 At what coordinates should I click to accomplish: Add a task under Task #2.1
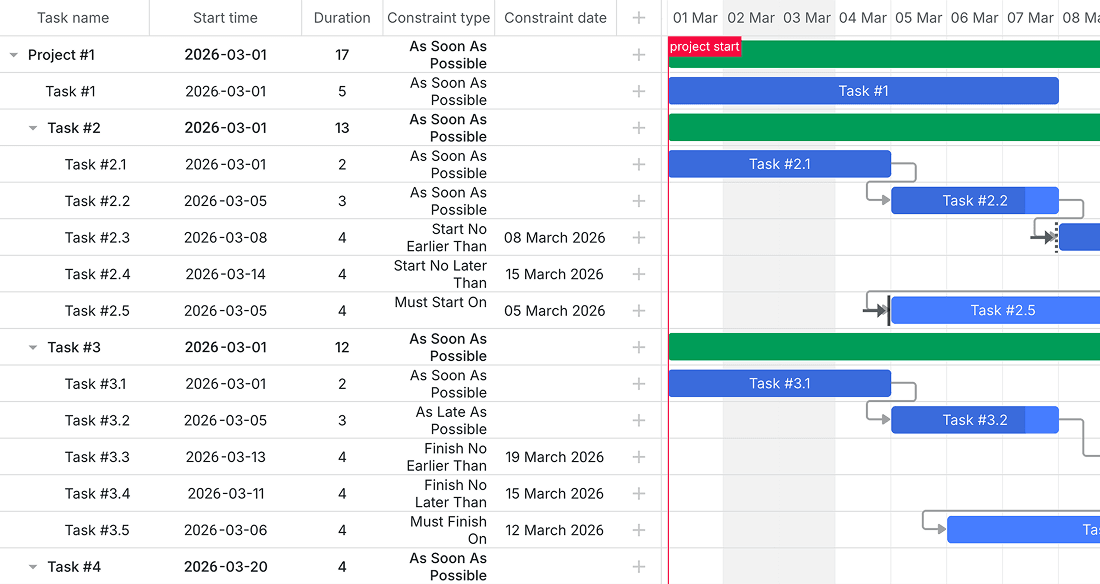pyautogui.click(x=638, y=164)
